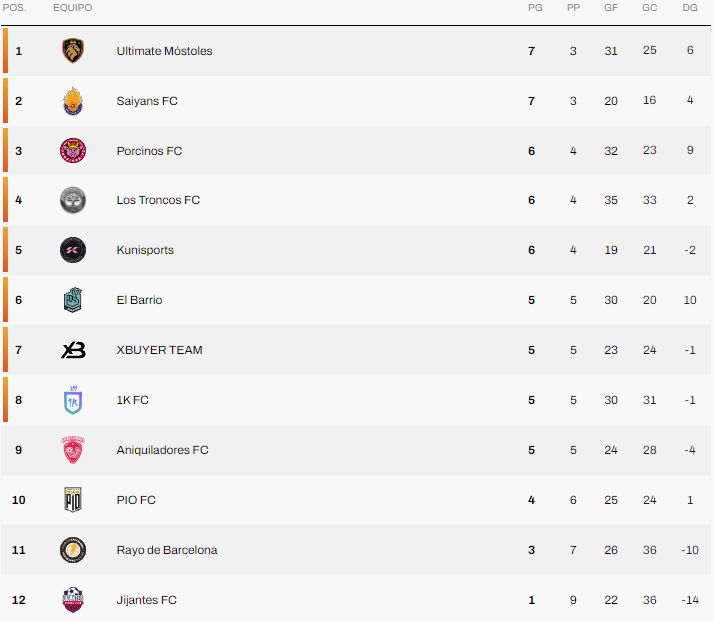Screen dimensions: 714x621
Task: Click the Saiyans FC flame logo
Action: click(73, 101)
